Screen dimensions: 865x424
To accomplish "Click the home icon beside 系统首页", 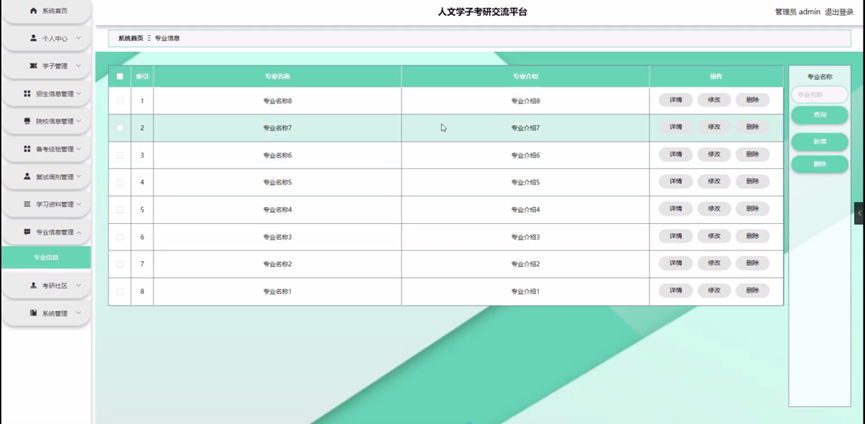I will point(34,11).
